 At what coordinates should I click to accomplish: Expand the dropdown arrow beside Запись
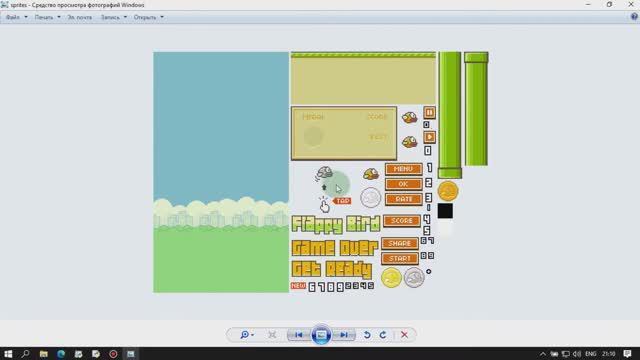coord(125,17)
